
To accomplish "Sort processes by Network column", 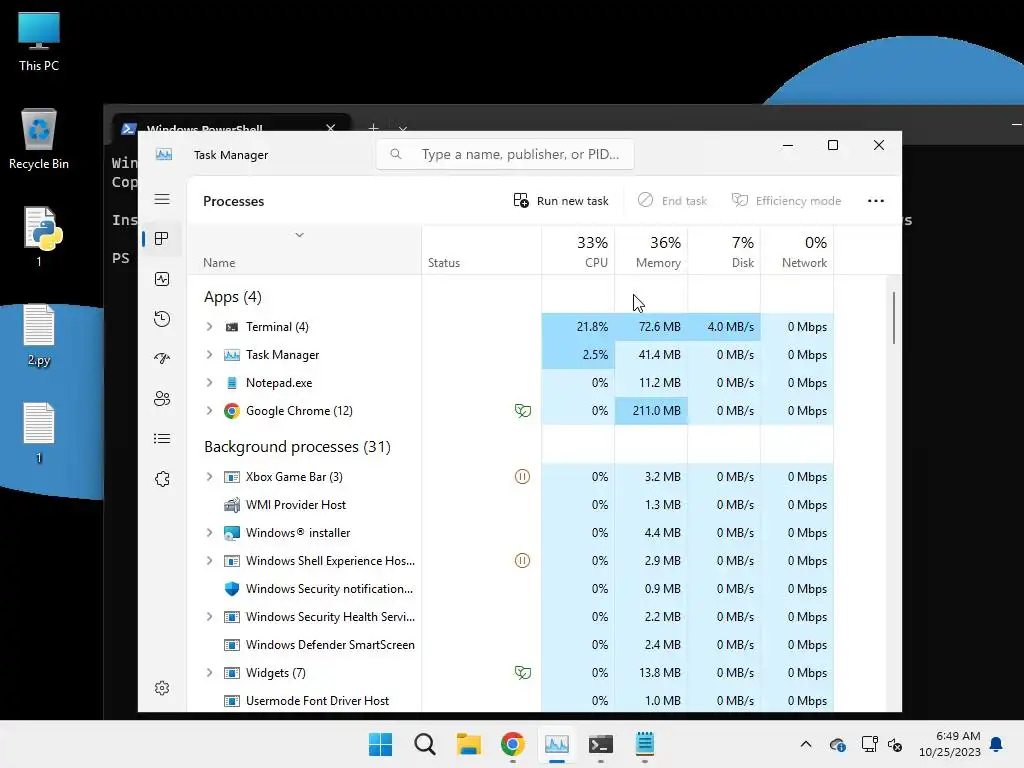I will 798,251.
